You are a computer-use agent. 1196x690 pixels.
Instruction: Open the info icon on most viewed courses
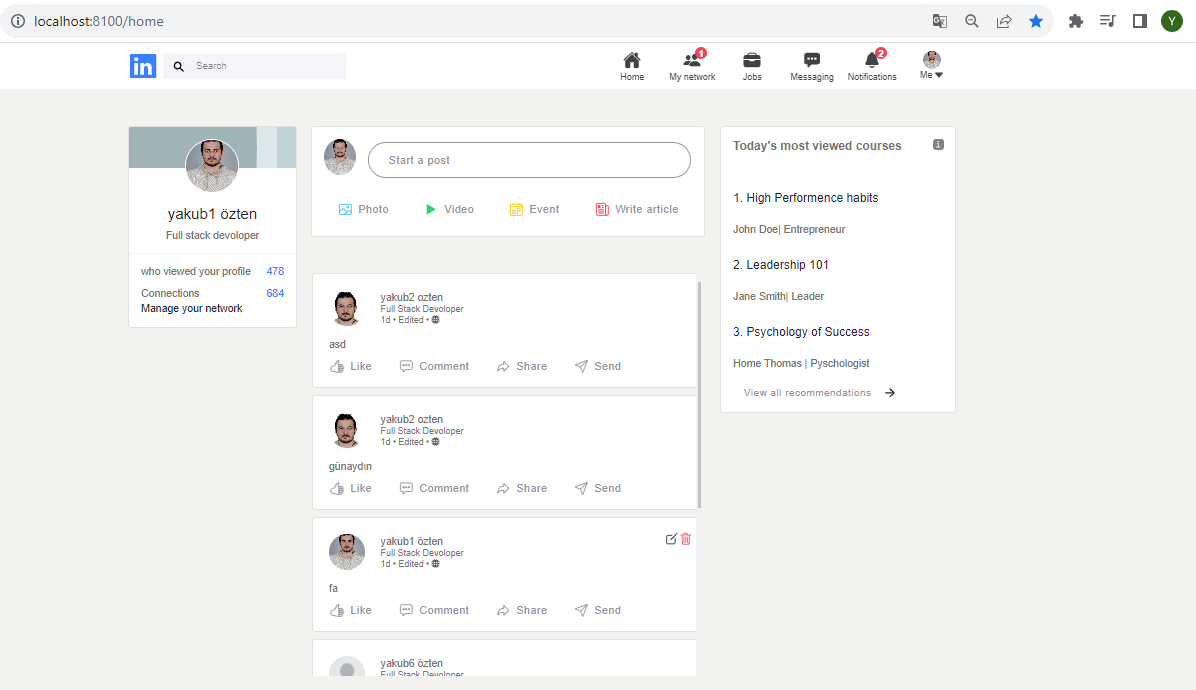point(937,144)
